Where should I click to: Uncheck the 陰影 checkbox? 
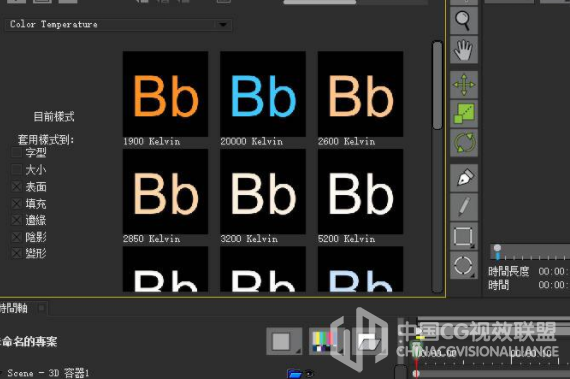pos(17,237)
